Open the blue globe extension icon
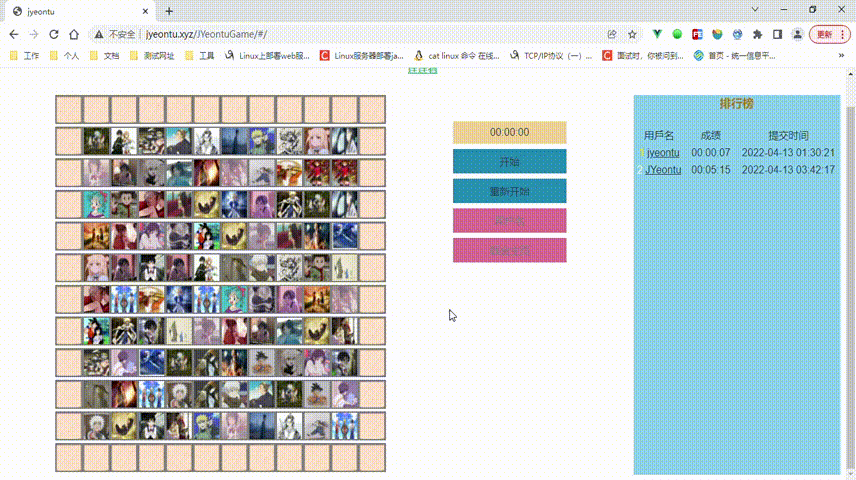The width and height of the screenshot is (856, 480). tap(738, 34)
